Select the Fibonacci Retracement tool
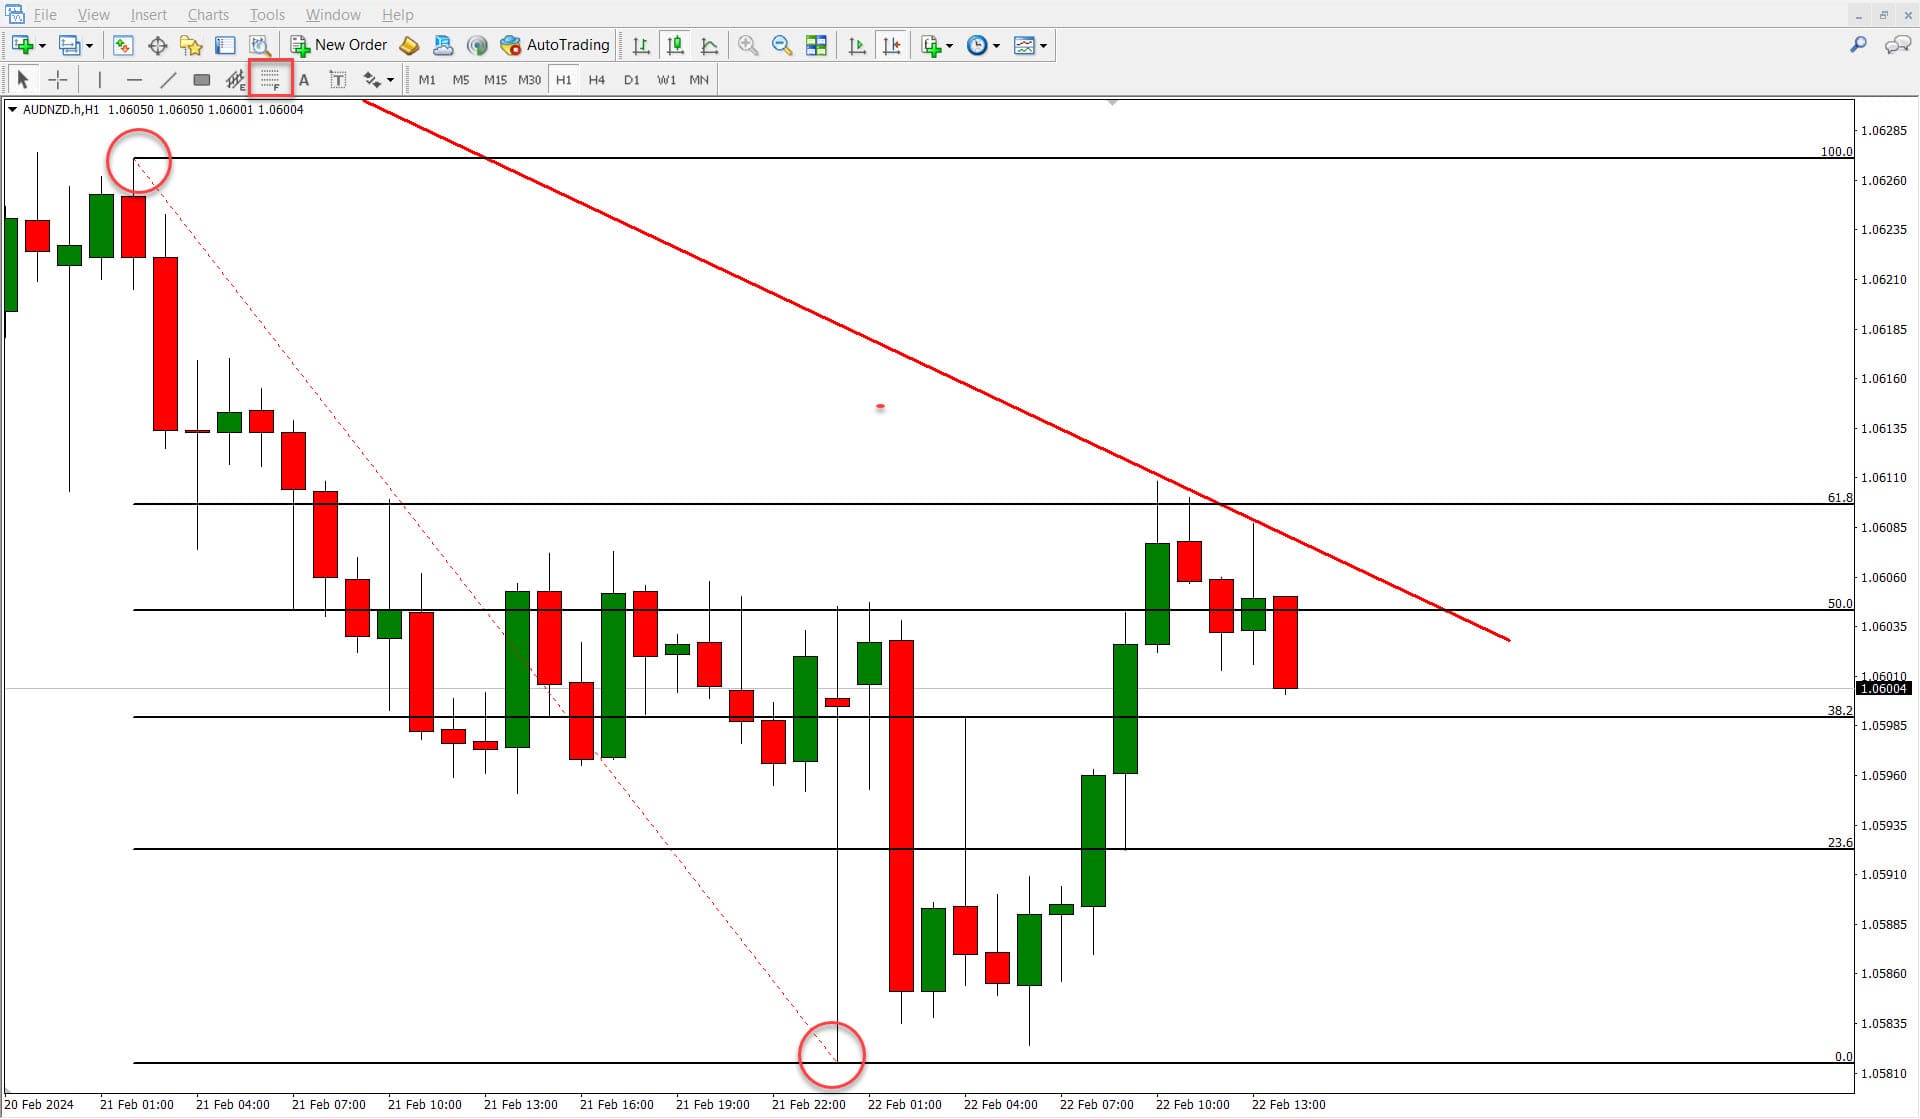Viewport: 1920px width, 1119px height. point(270,79)
